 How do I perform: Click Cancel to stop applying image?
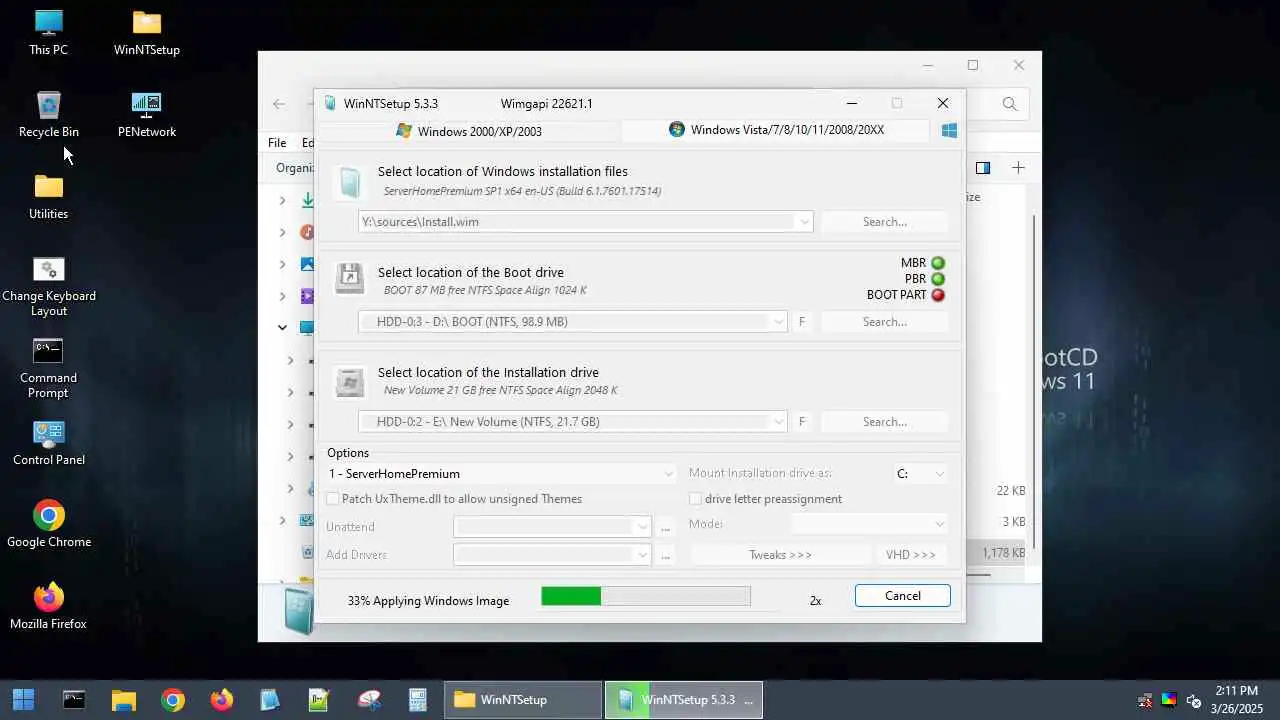(903, 596)
